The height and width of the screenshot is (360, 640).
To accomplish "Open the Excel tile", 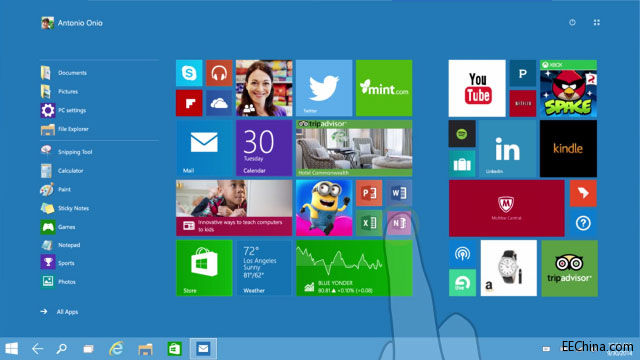I will 369,223.
